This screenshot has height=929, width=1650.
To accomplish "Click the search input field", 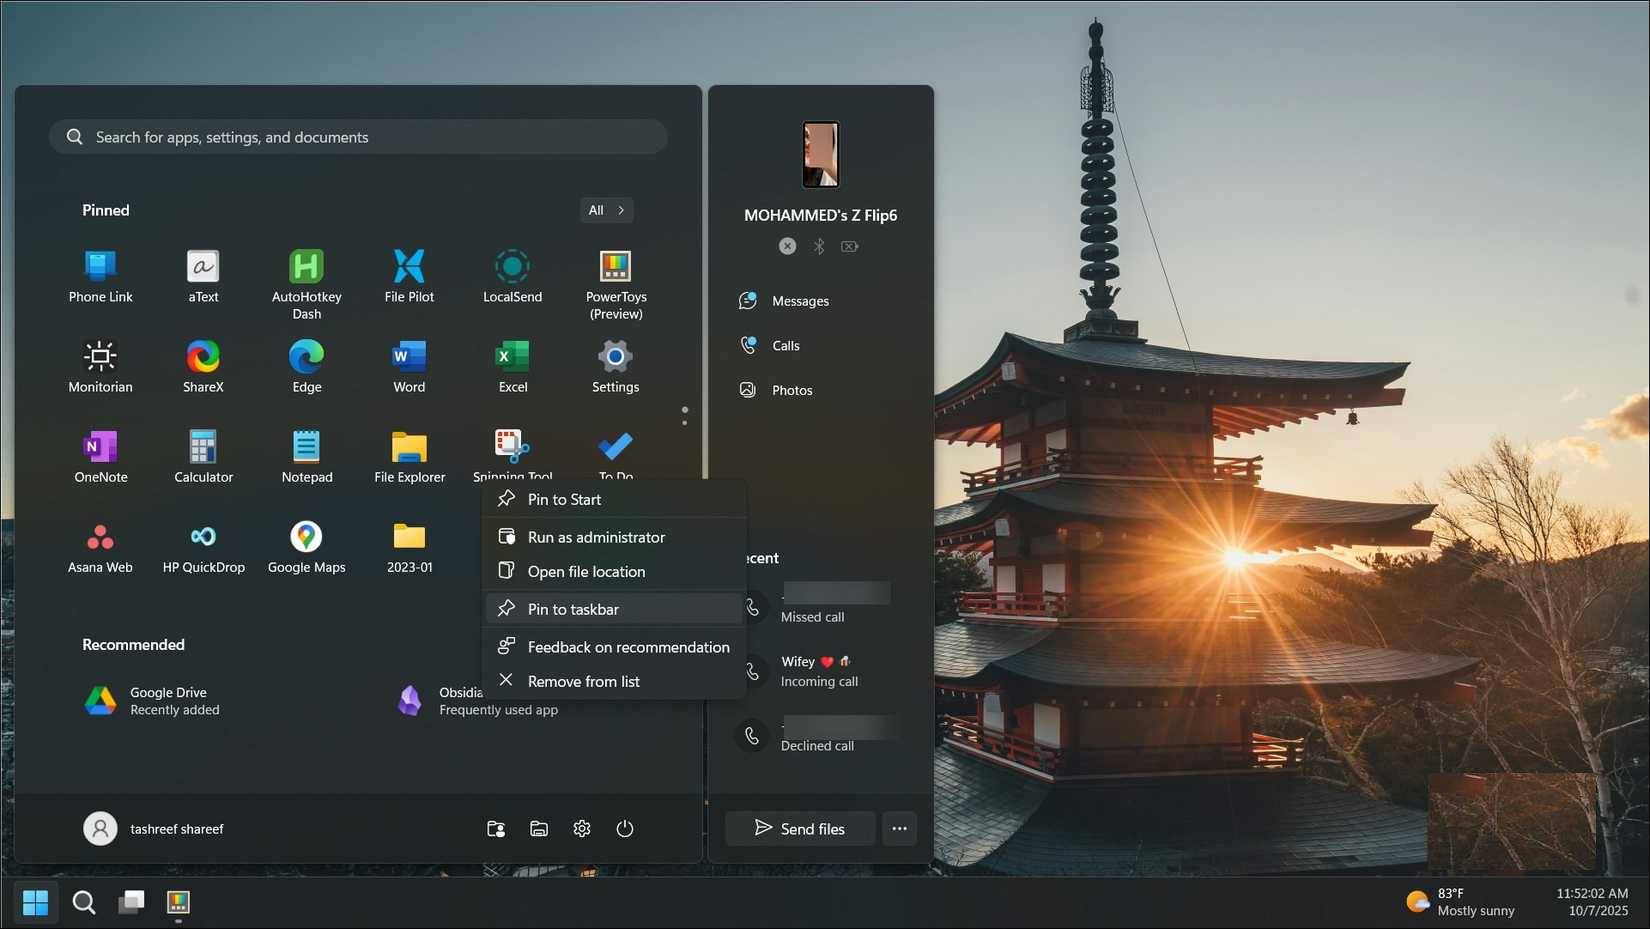I will (x=358, y=136).
